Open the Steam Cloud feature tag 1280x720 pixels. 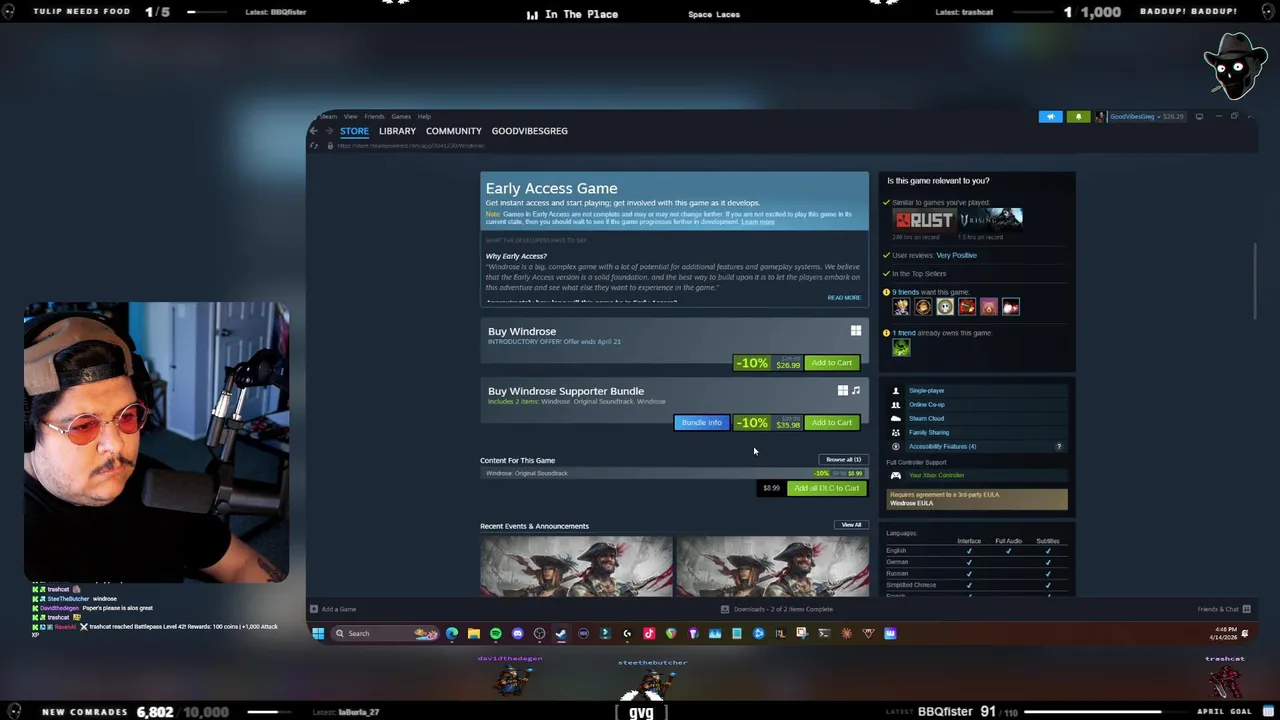[926, 419]
